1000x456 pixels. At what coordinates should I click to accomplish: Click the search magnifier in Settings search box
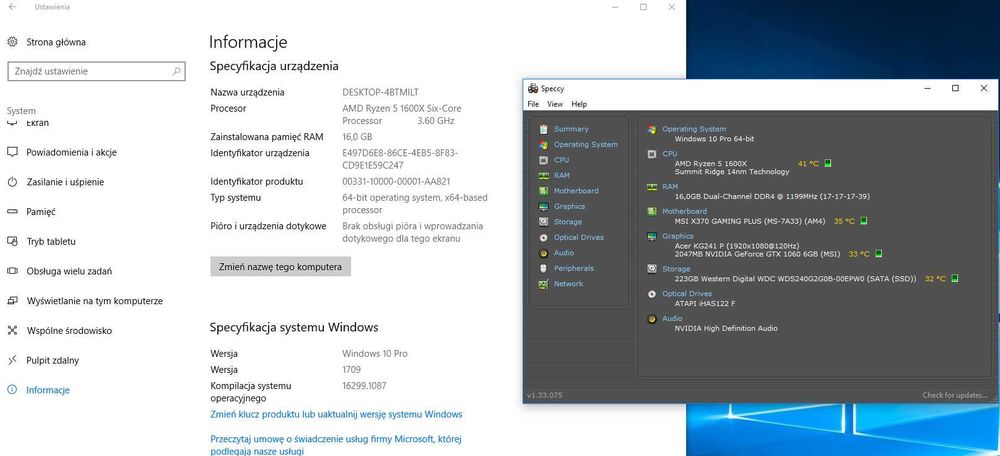click(177, 71)
